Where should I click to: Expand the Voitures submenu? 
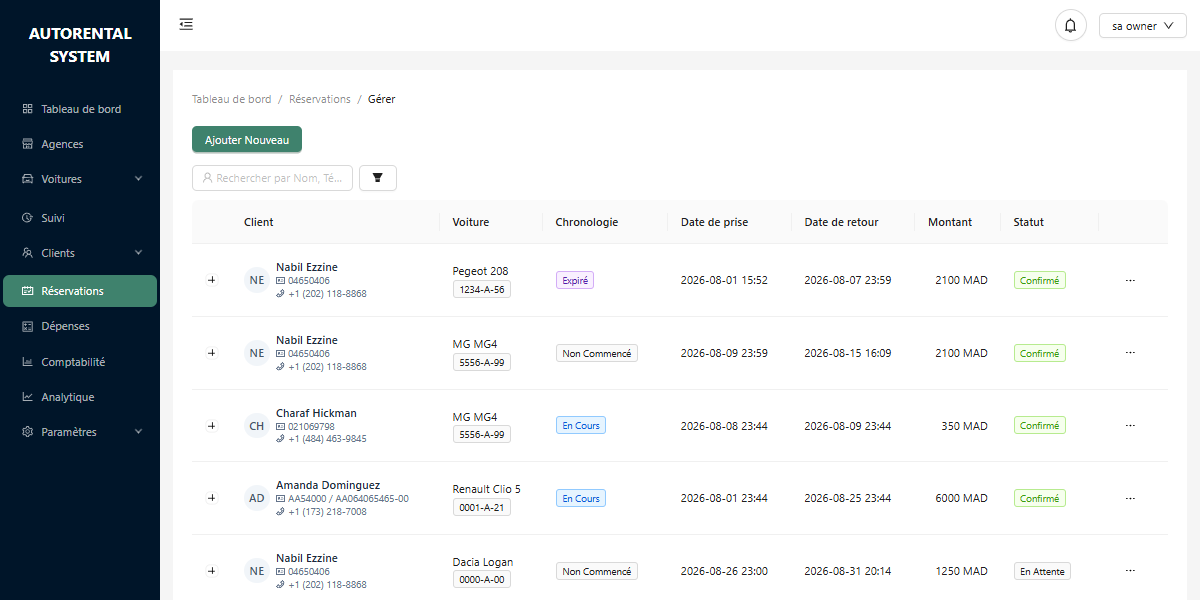click(80, 179)
